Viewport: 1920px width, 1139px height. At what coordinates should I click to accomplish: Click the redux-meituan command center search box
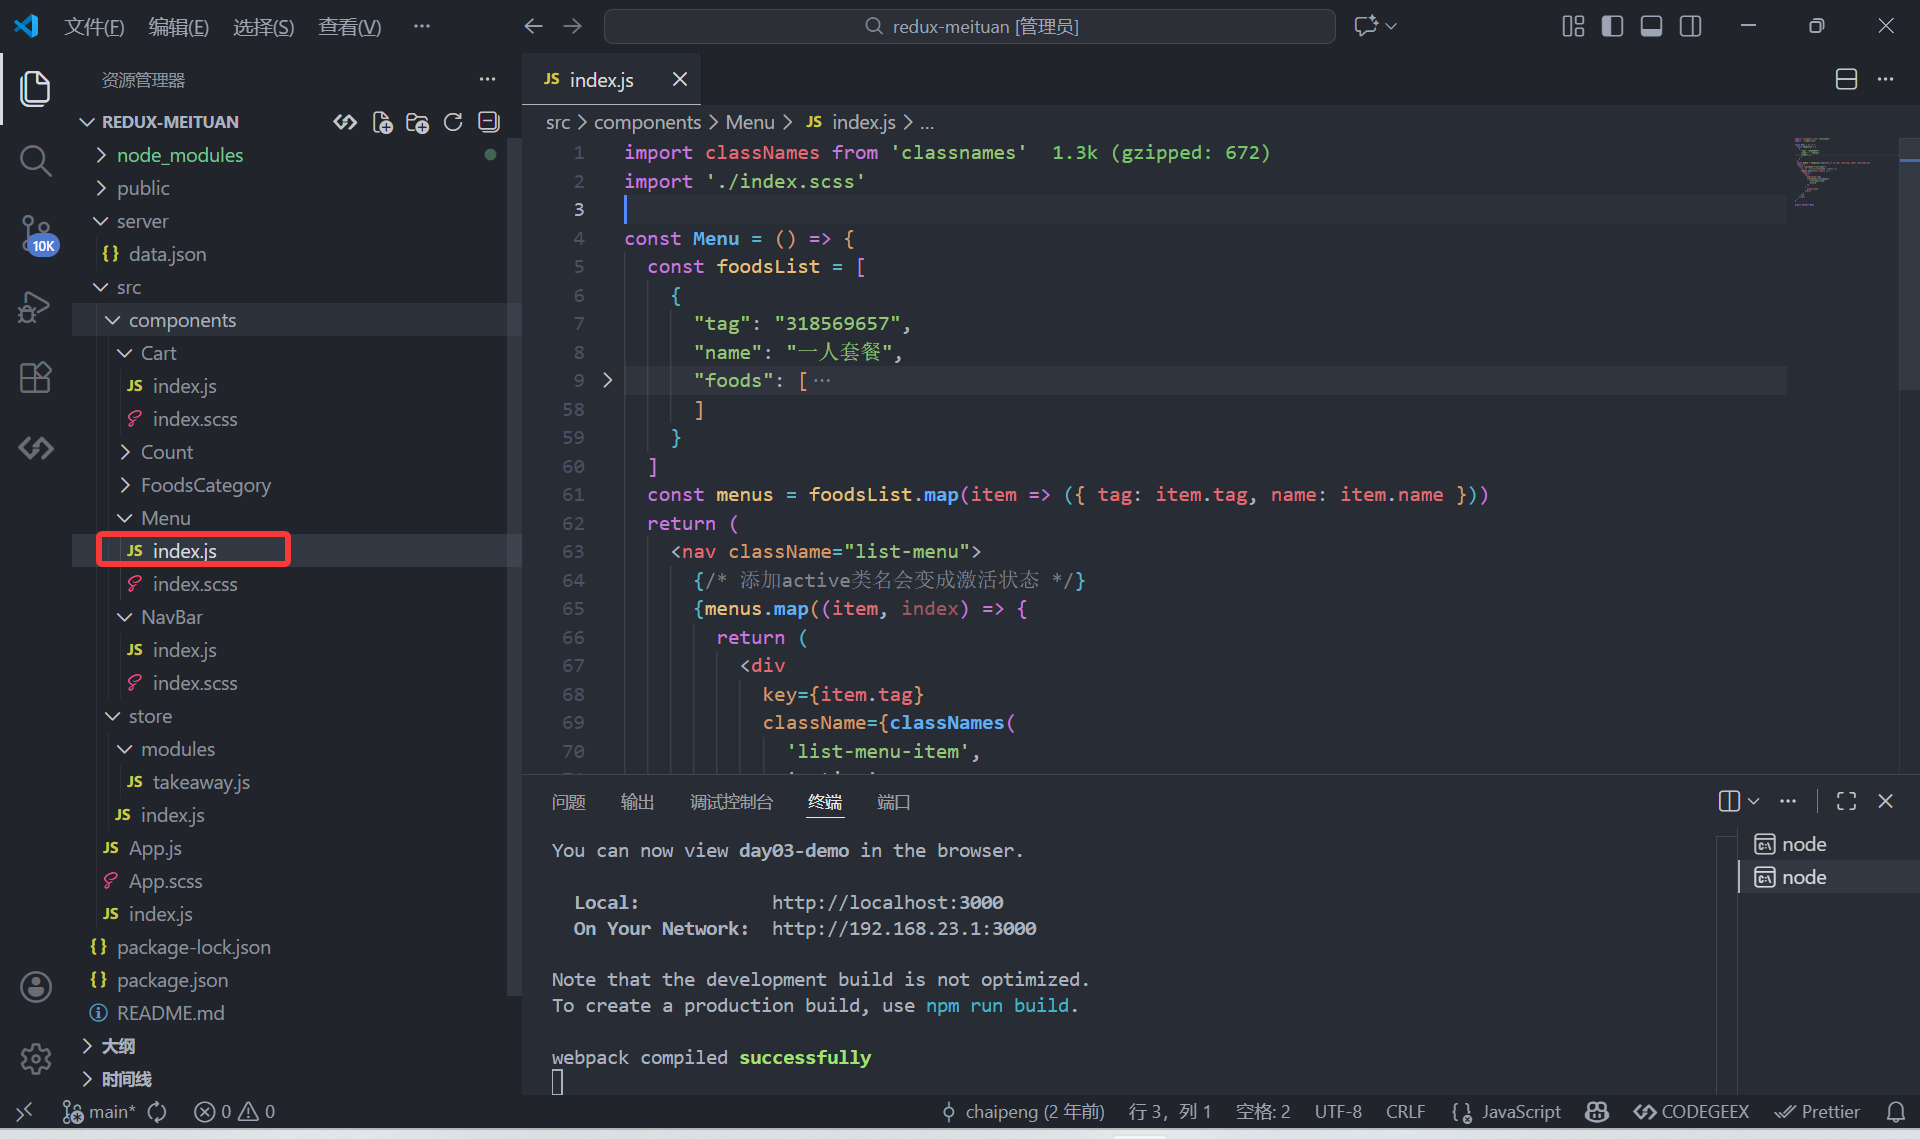coord(969,26)
